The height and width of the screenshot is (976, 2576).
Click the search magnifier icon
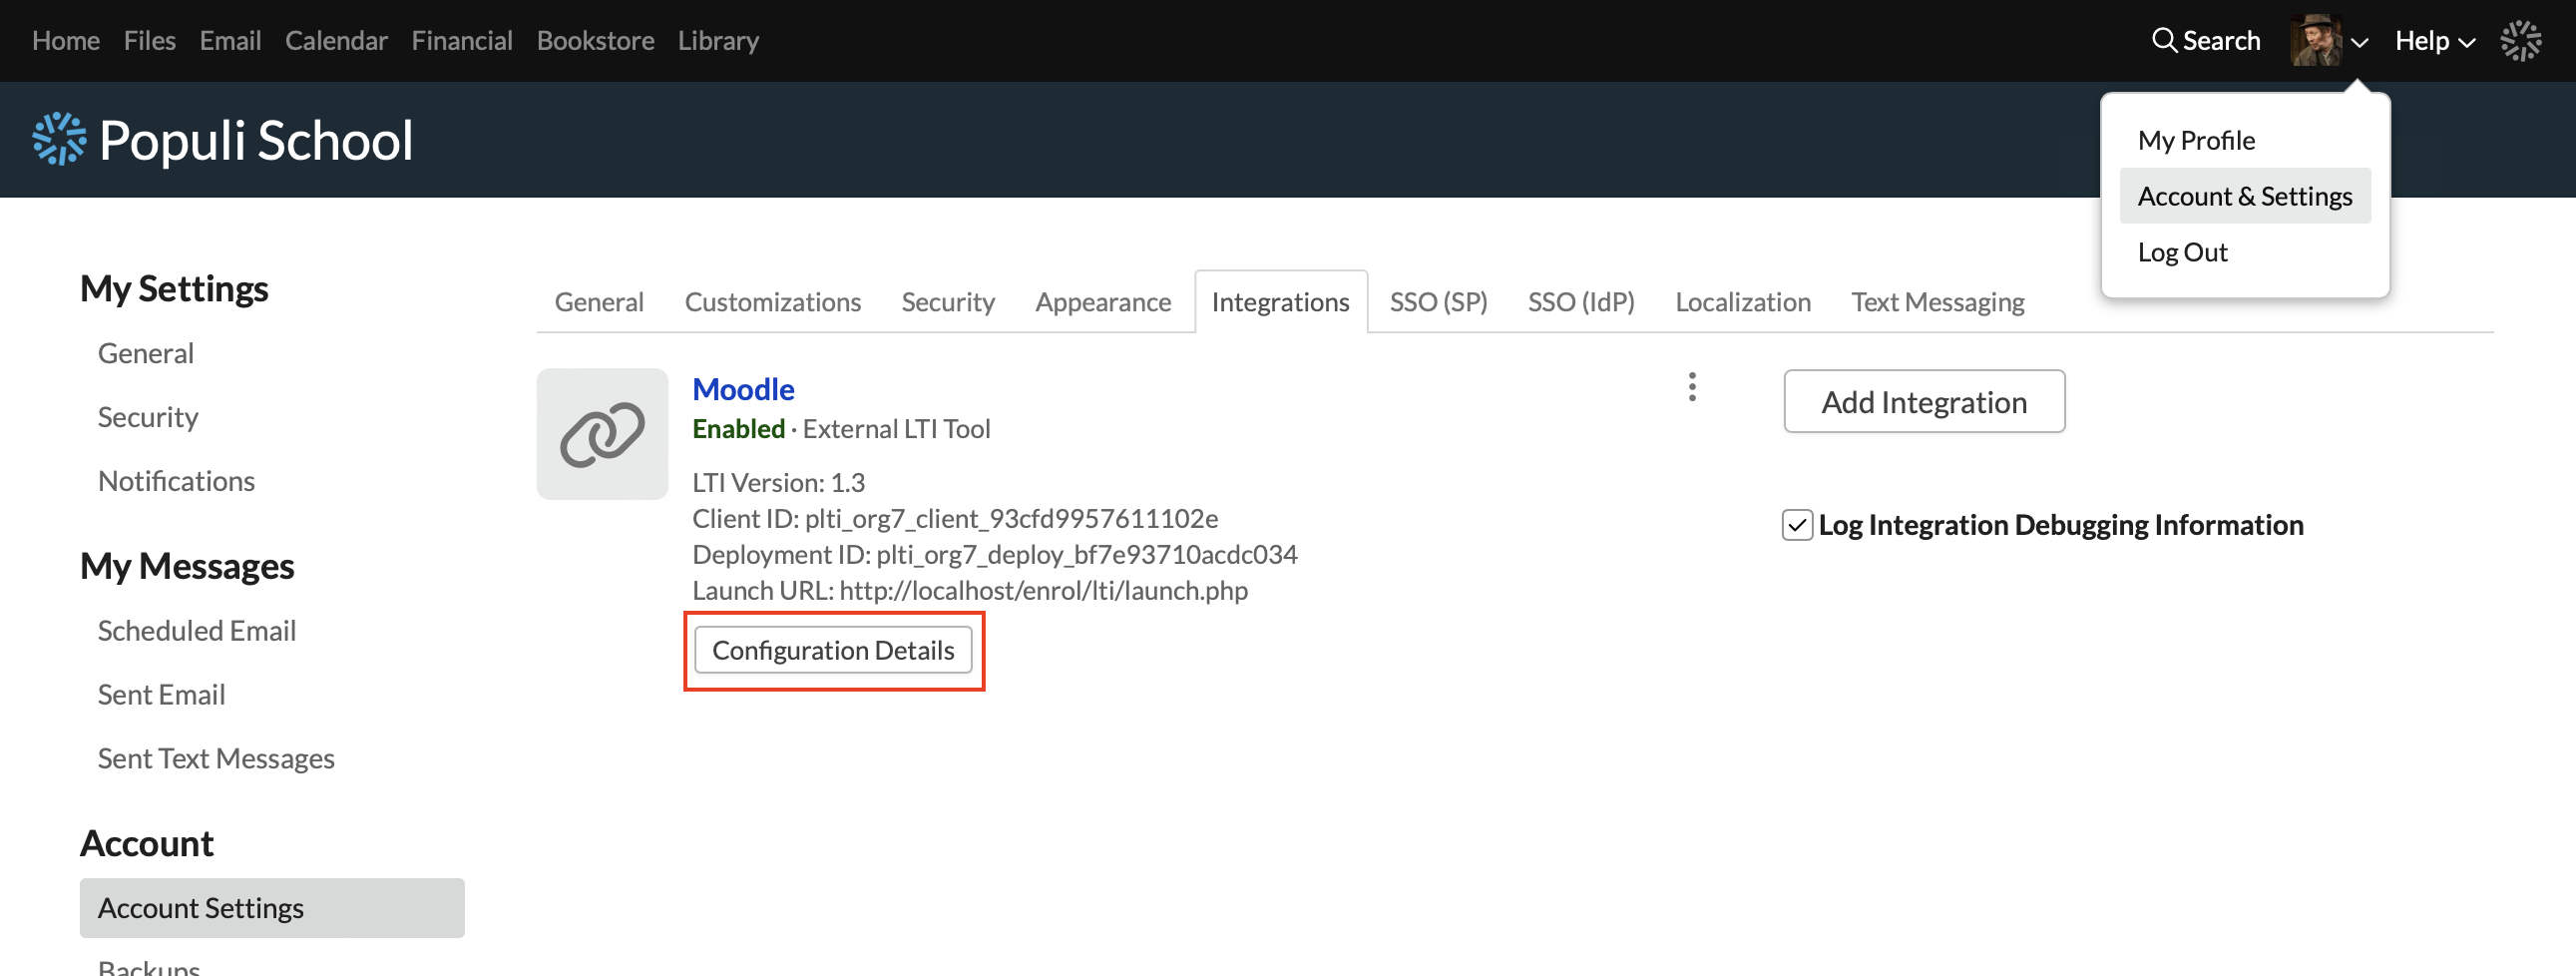[x=2164, y=40]
